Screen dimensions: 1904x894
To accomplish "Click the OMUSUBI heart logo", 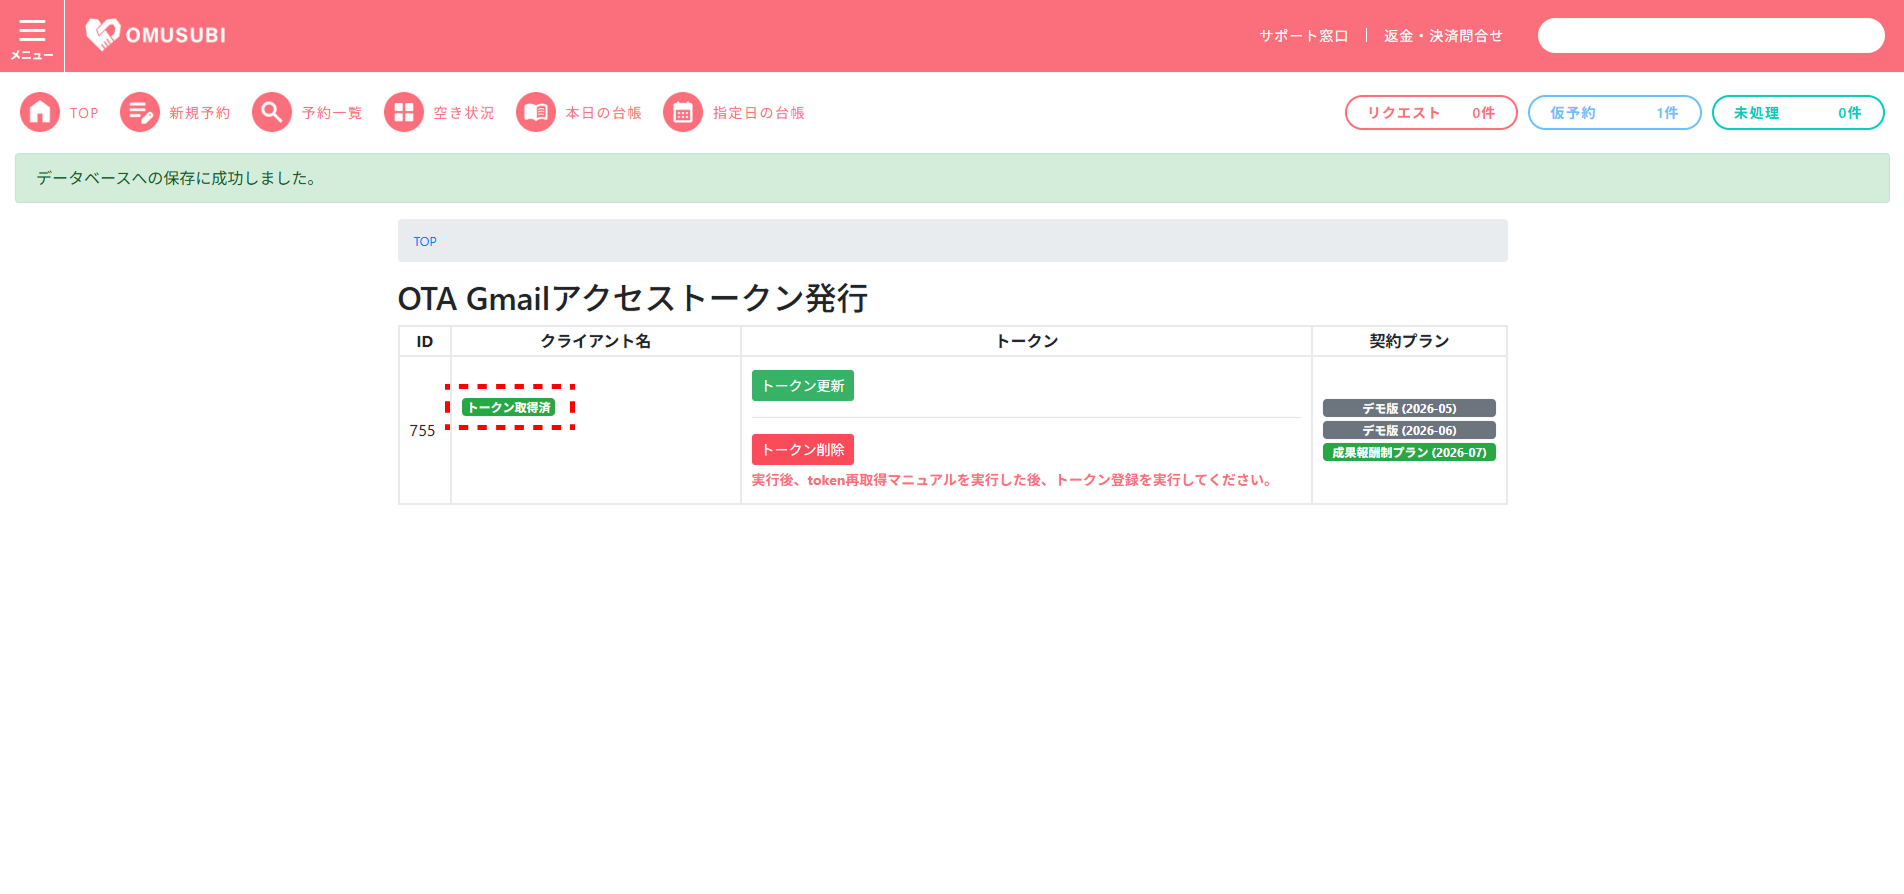I will coord(155,35).
